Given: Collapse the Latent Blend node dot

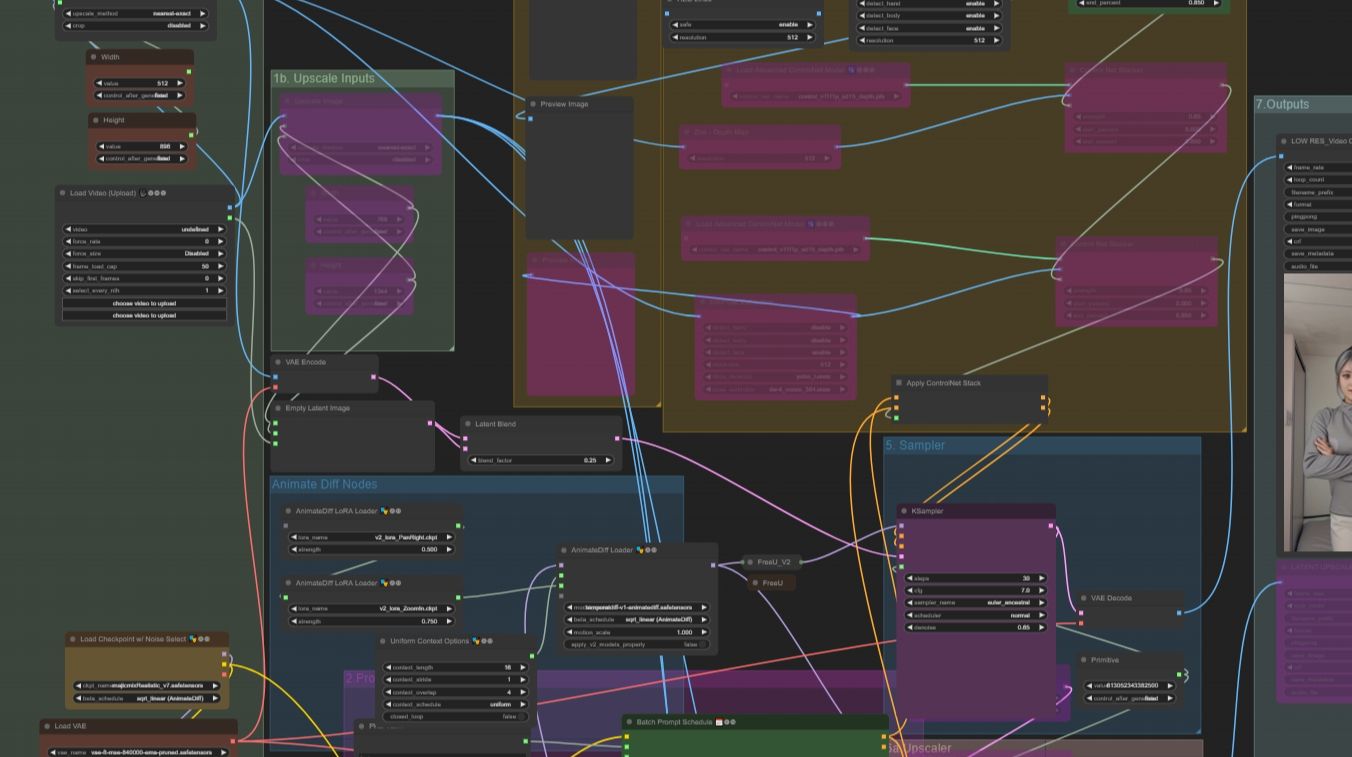Looking at the screenshot, I should point(467,424).
